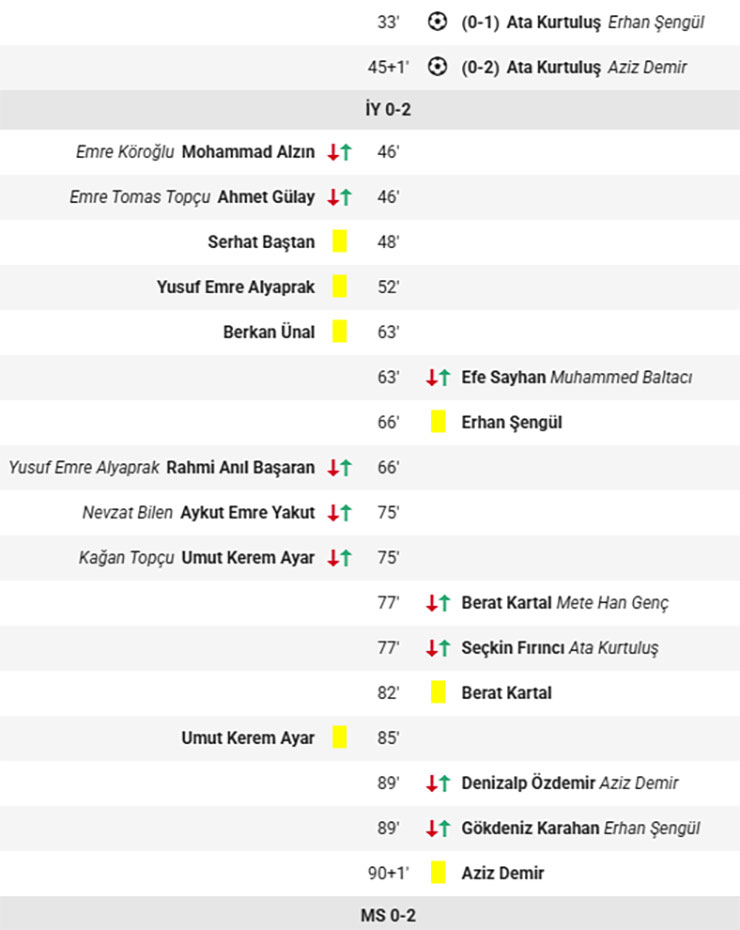Open player Yusuf Emre Alyaprak's booking entry
Image resolution: width=740 pixels, height=930 pixels.
coord(235,287)
